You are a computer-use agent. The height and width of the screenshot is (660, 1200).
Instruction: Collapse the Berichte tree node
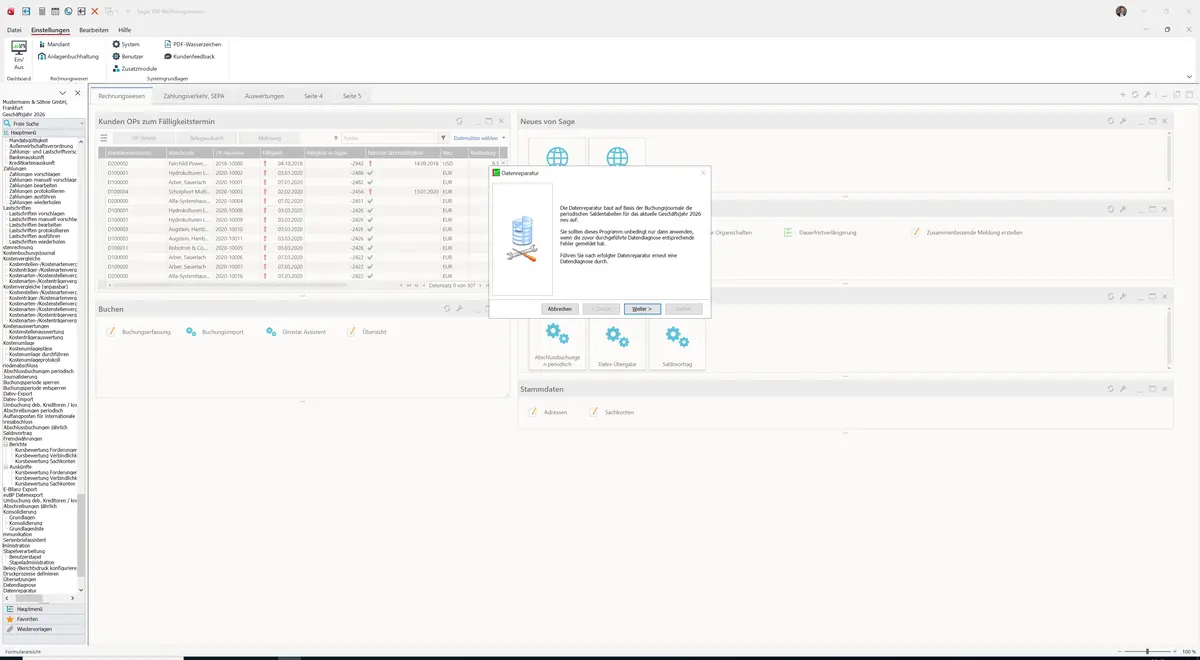coord(6,444)
